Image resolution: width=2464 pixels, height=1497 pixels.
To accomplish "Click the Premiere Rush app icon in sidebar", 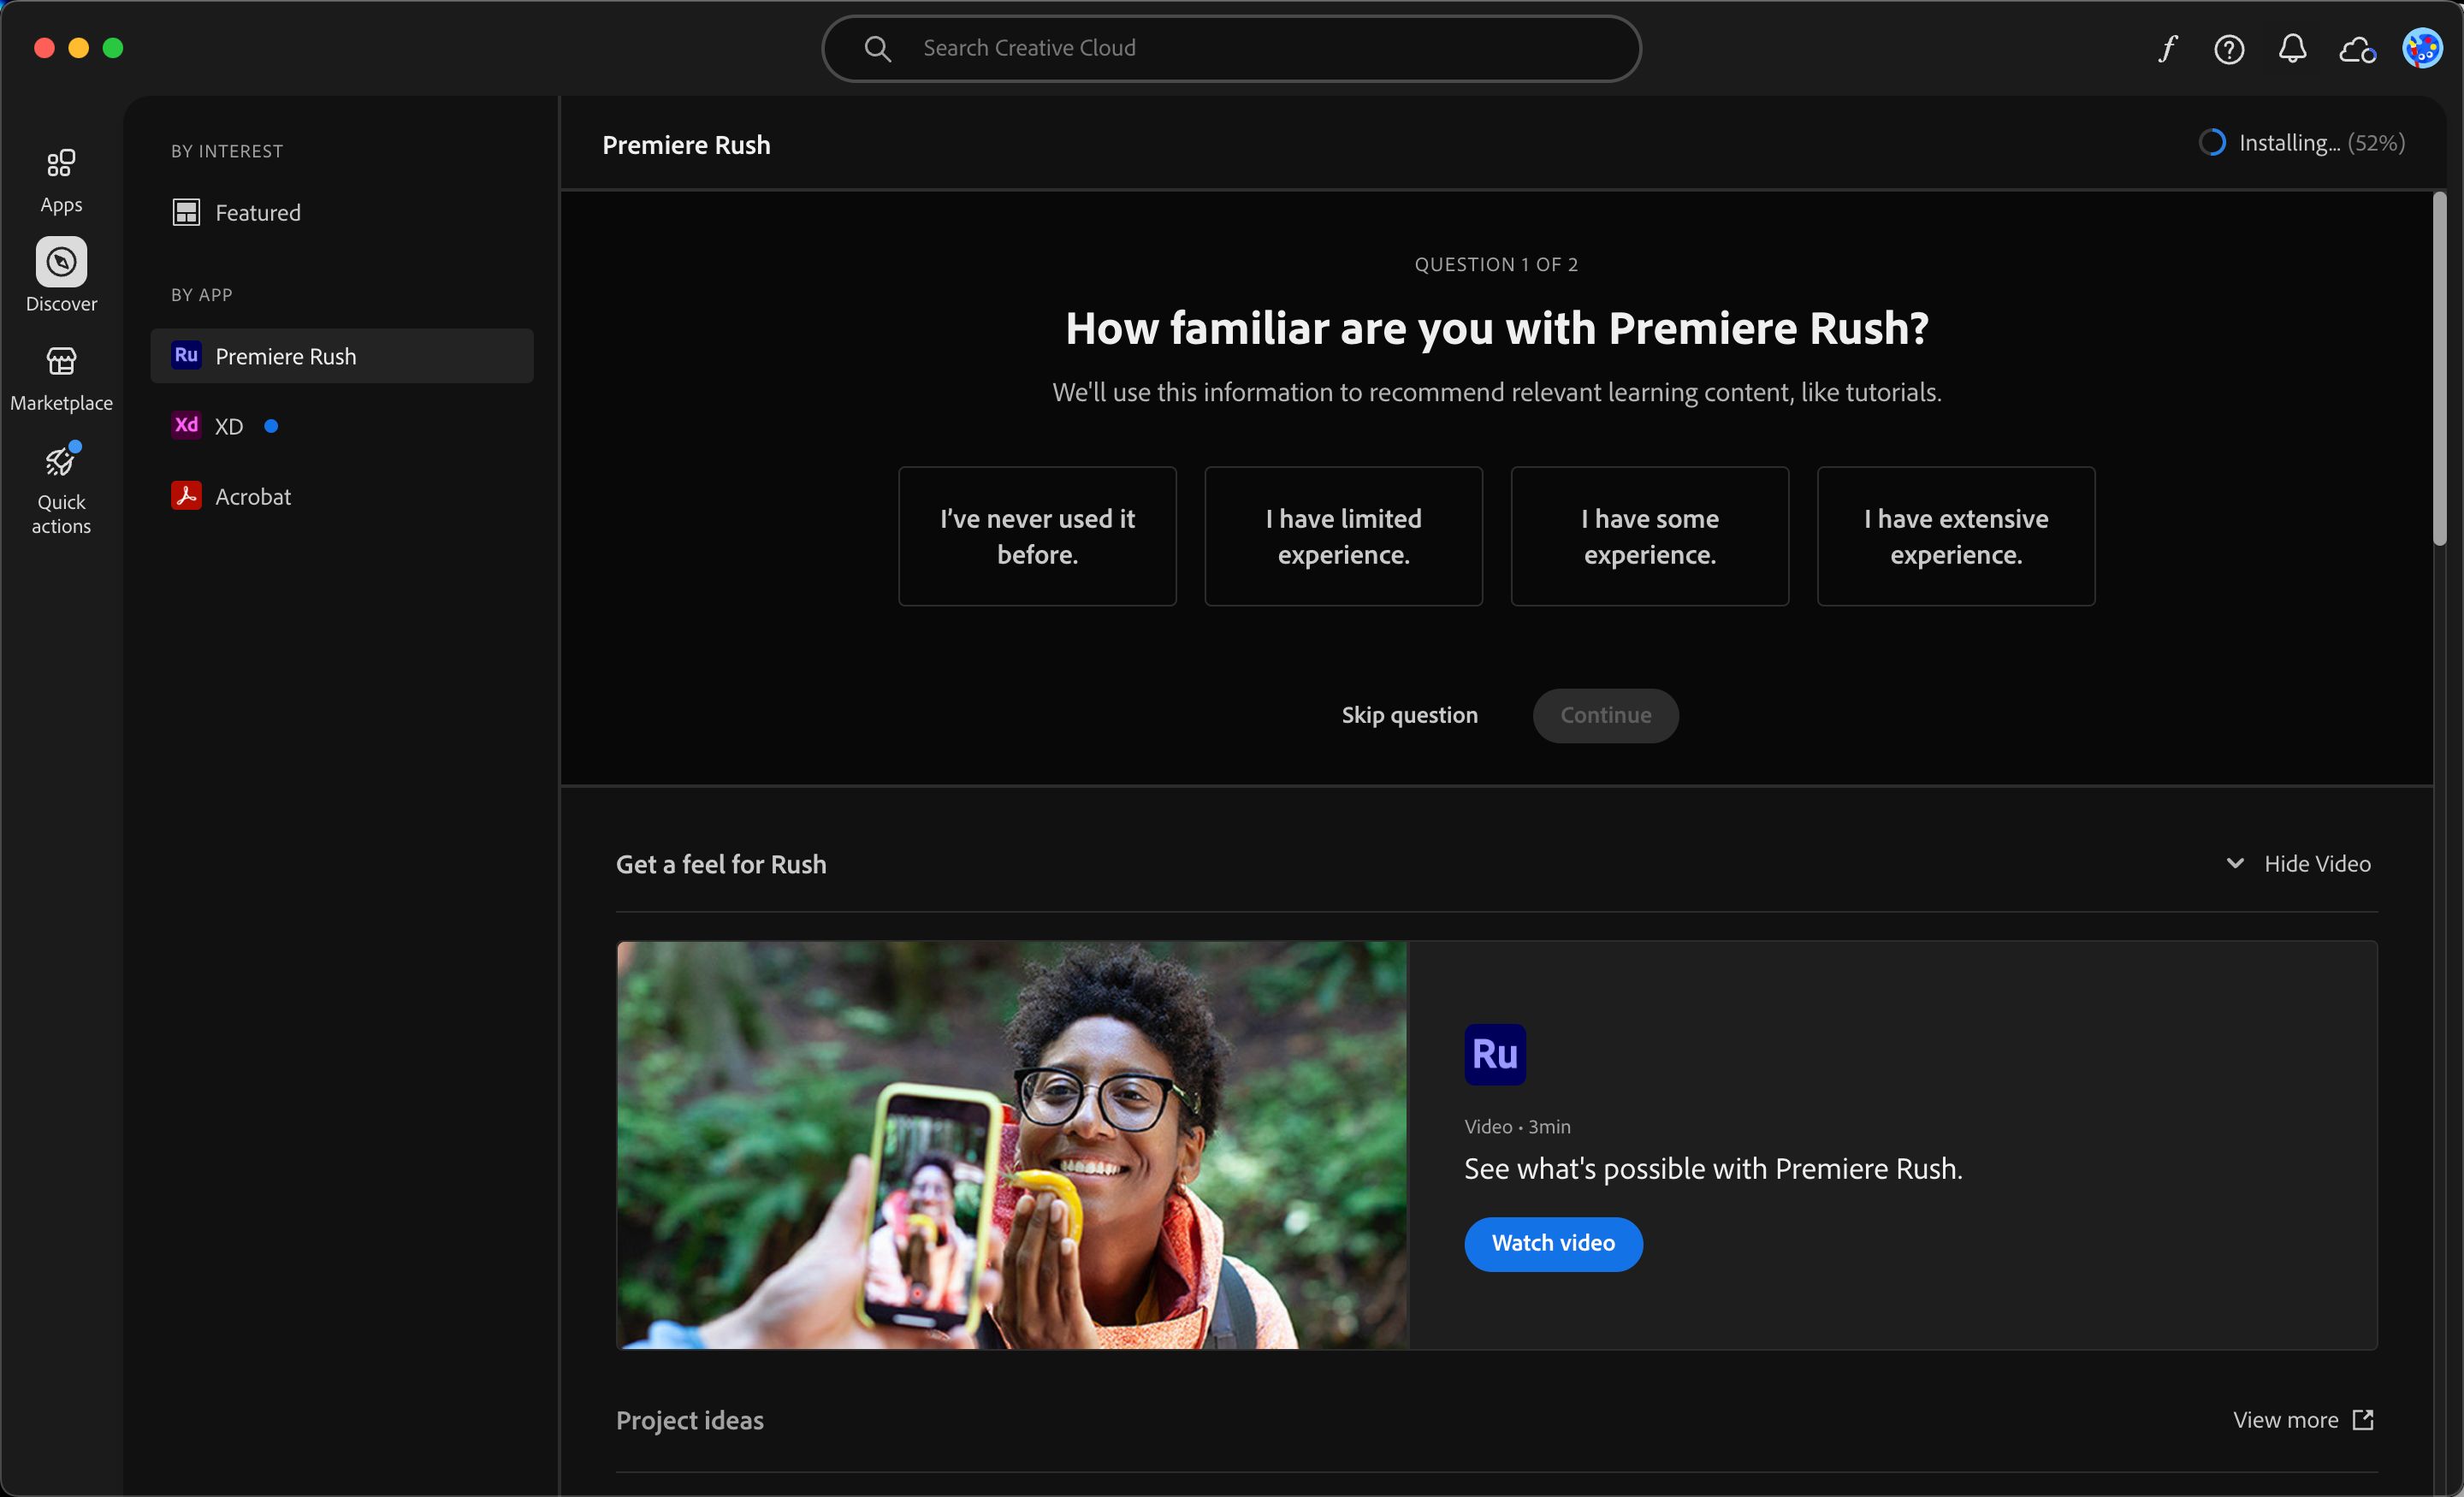I will pos(185,355).
